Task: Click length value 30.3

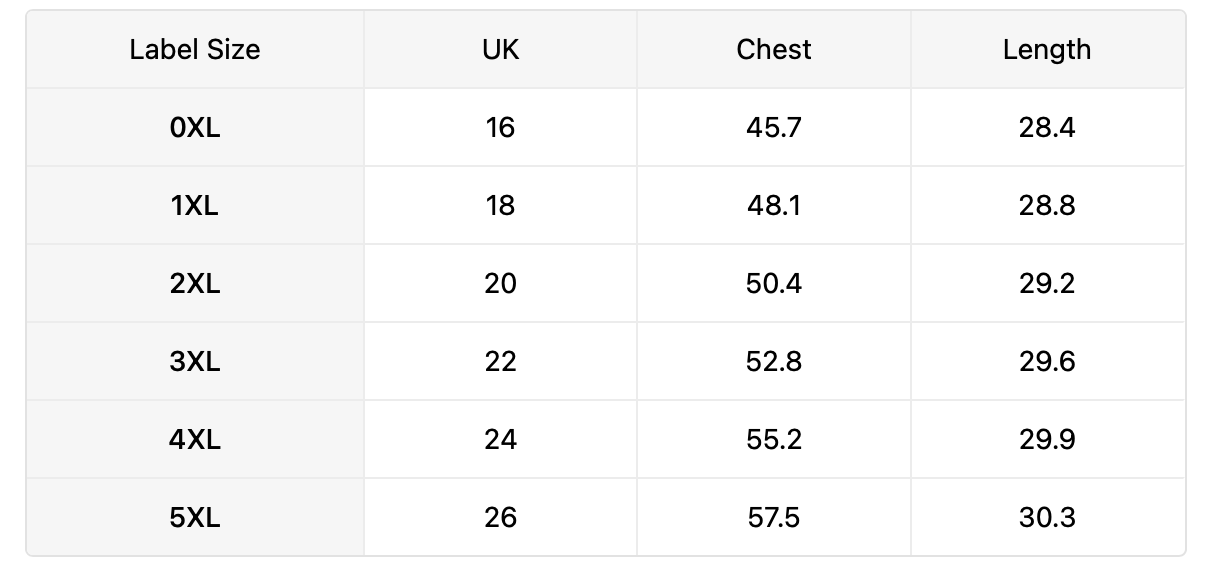Action: pos(1047,517)
